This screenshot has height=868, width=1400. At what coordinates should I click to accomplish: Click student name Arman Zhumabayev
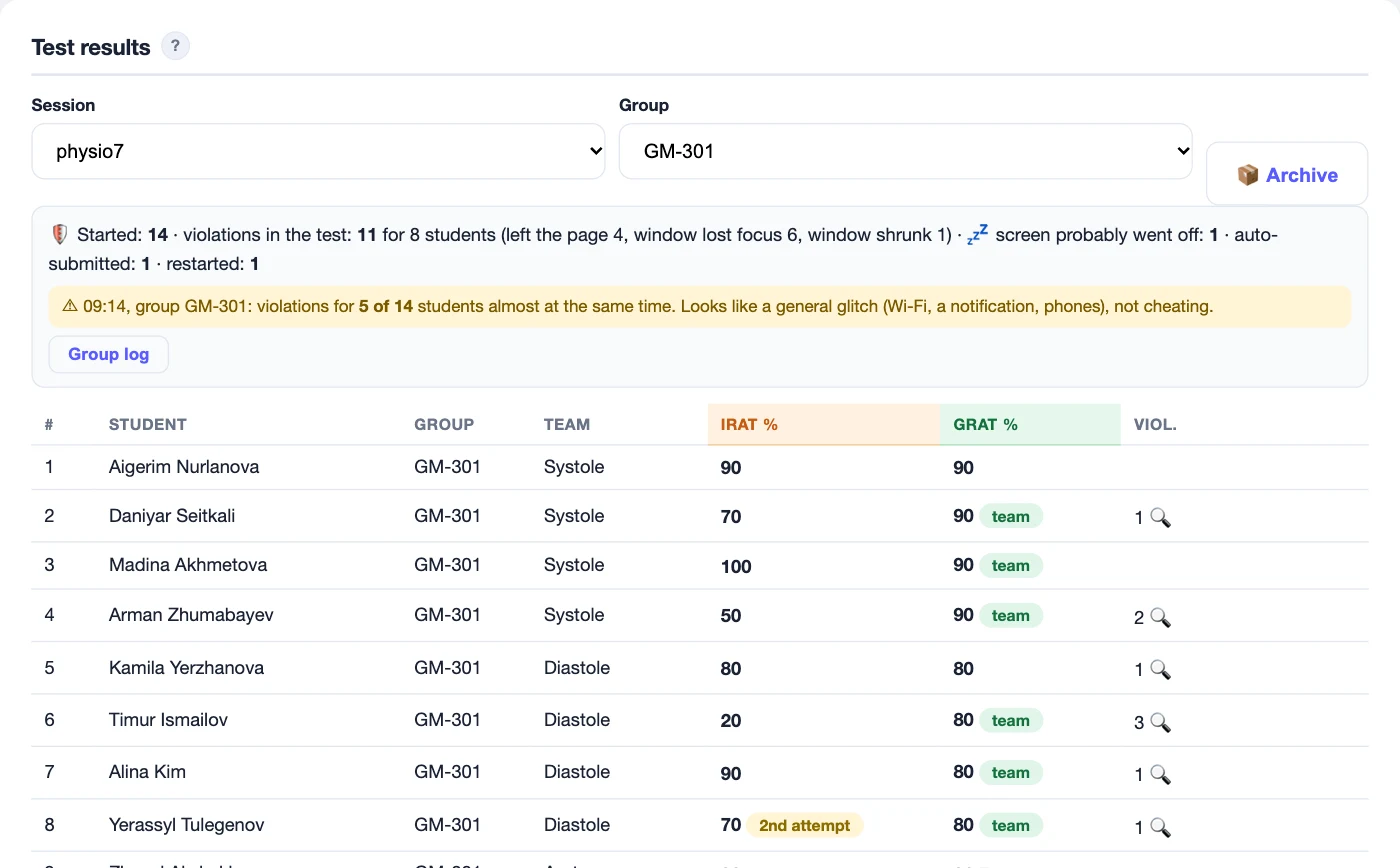click(x=191, y=615)
